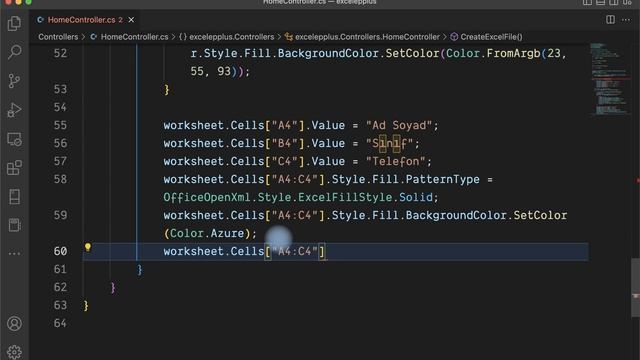
Task: Click the Controllers breadcrumb
Action: point(58,37)
